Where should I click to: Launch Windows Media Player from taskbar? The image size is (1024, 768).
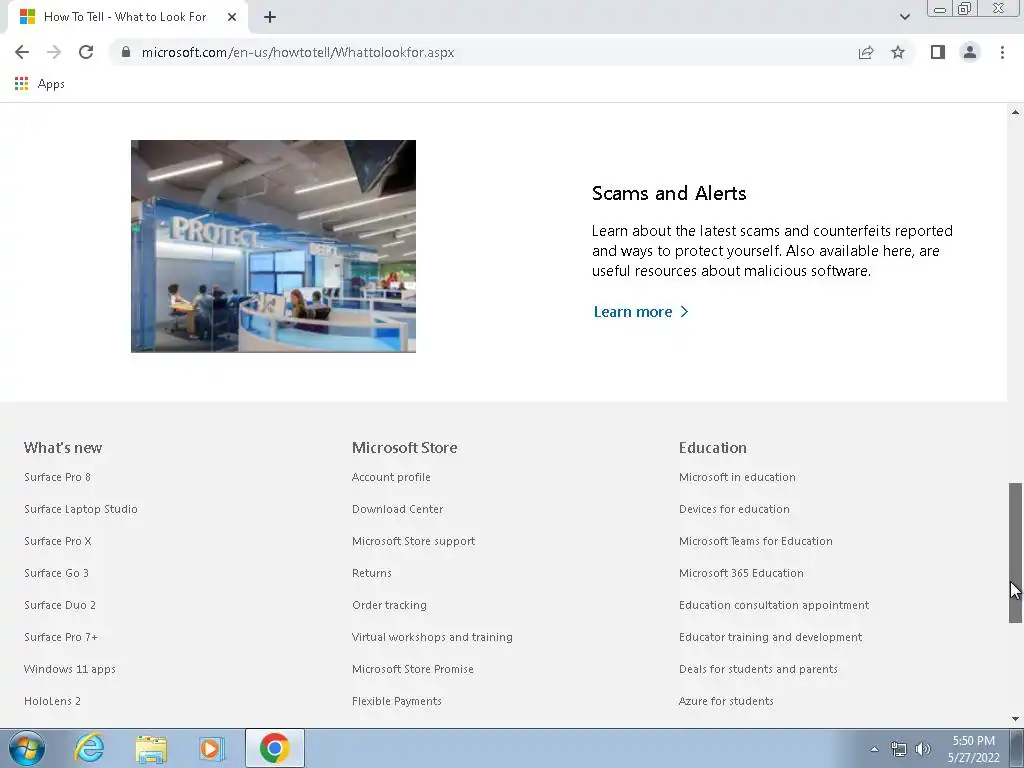[x=212, y=748]
